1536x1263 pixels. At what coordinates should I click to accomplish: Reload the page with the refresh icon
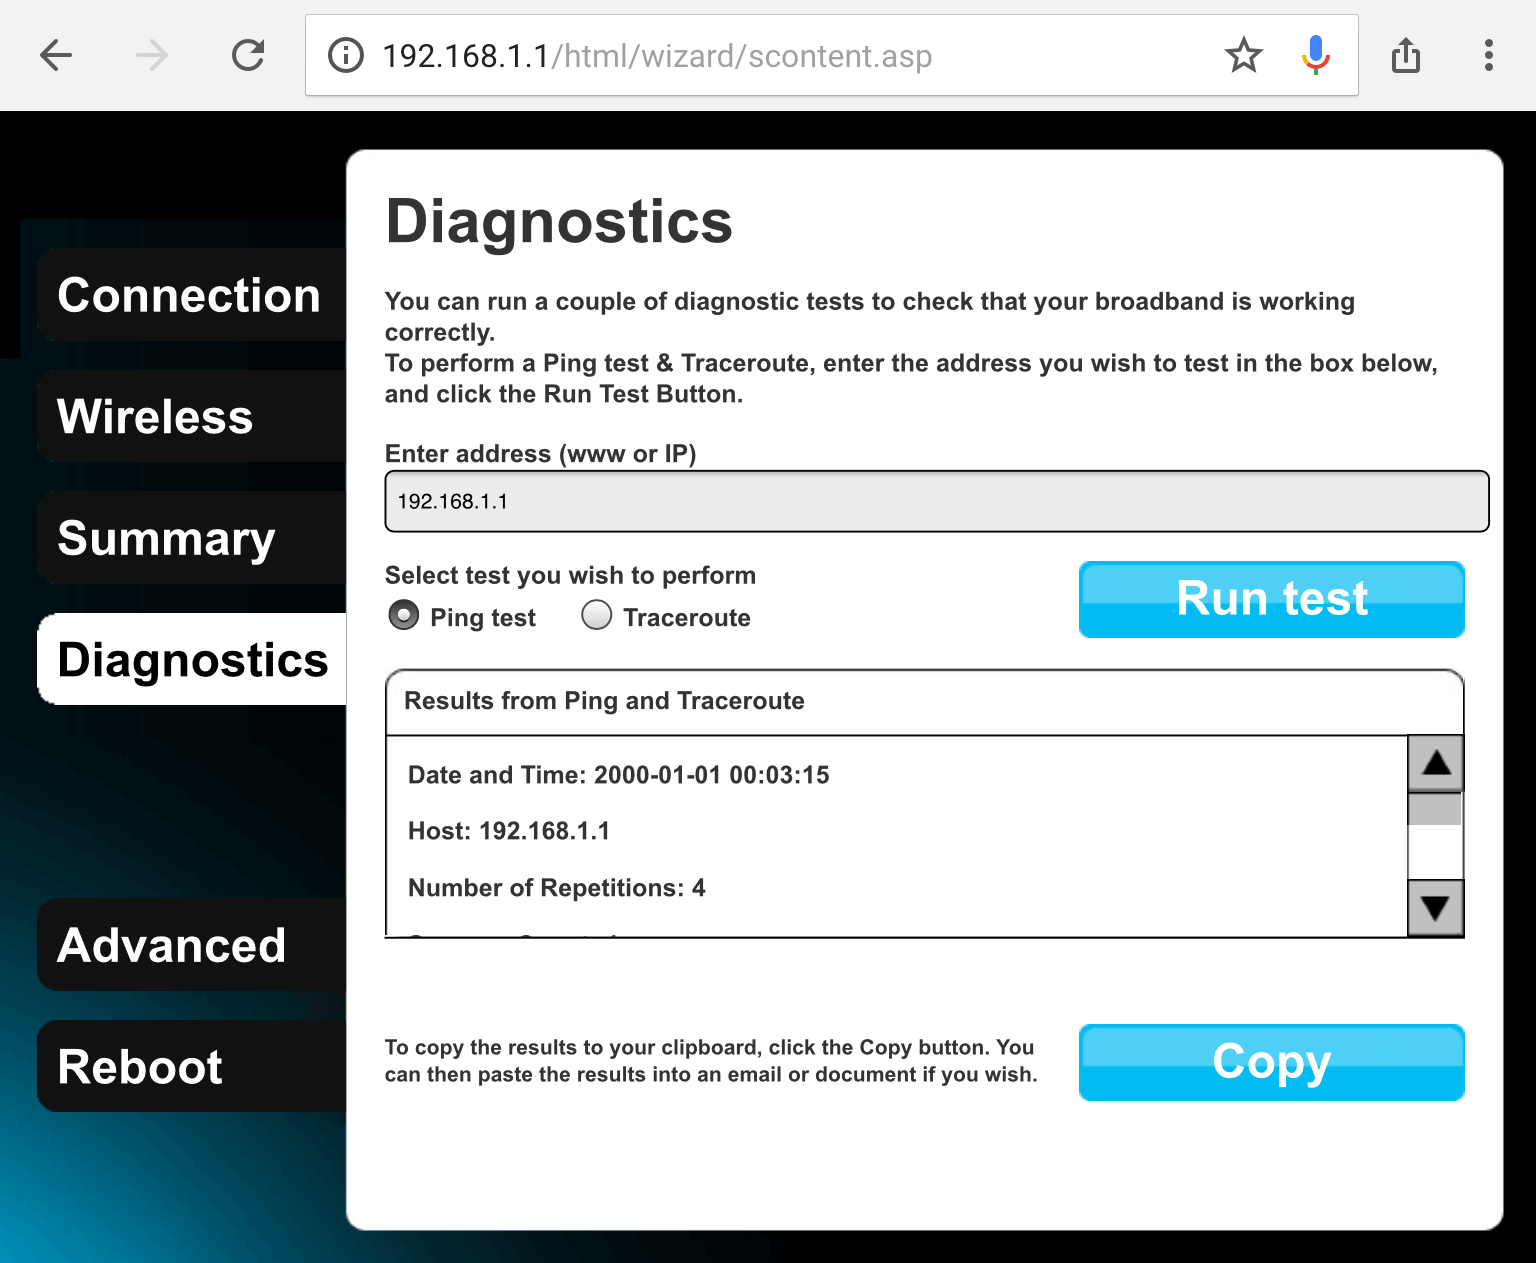tap(248, 55)
